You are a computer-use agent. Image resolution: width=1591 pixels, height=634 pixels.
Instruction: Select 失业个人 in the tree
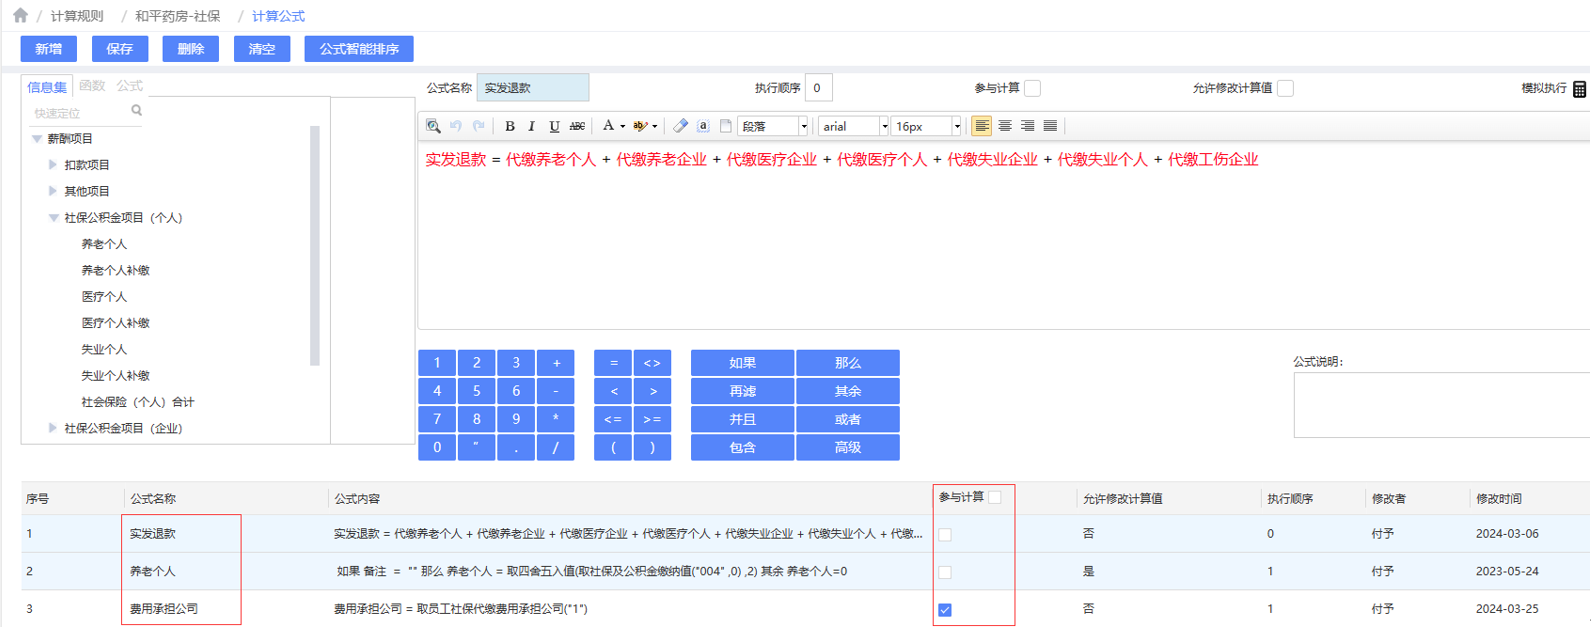point(104,349)
